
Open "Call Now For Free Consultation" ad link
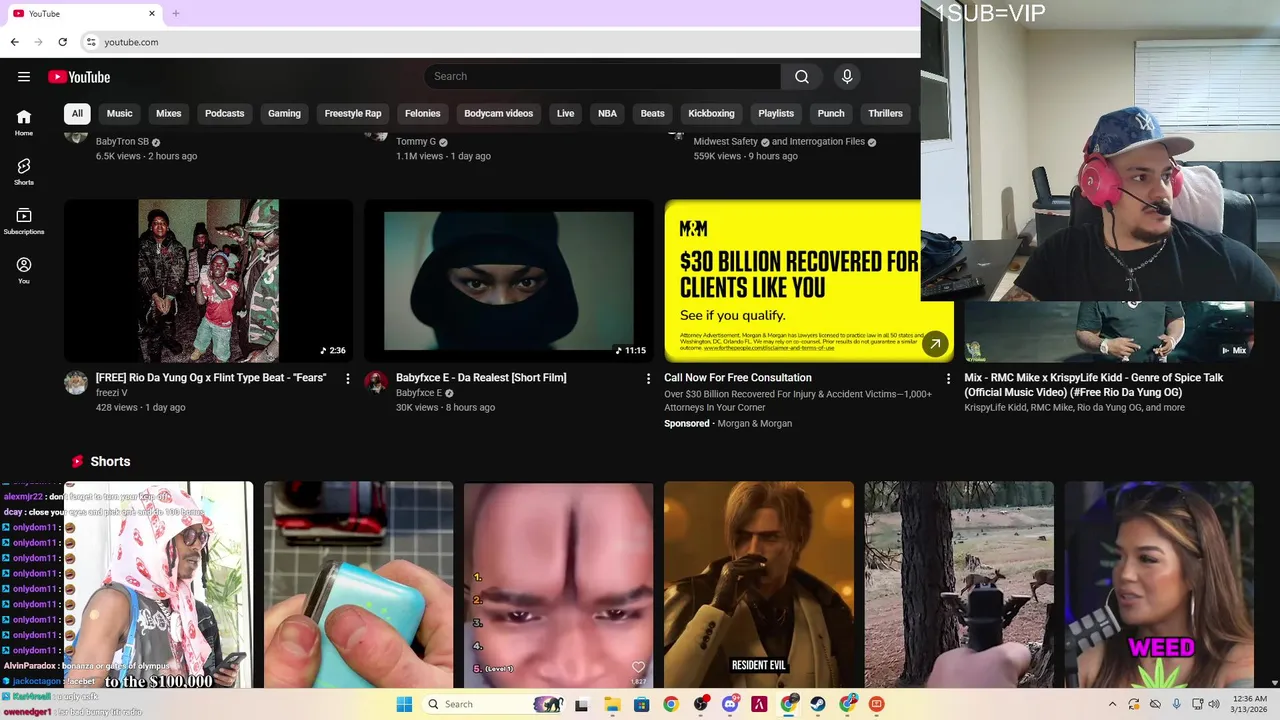[x=738, y=378]
